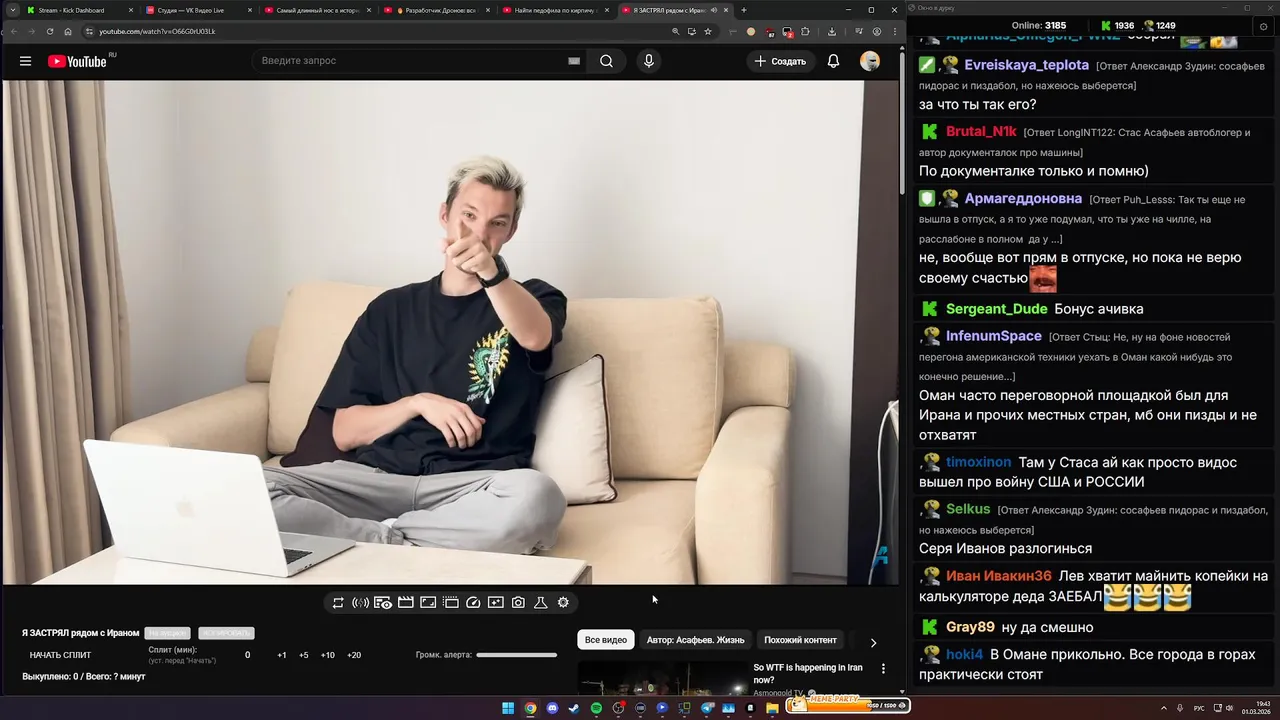The image size is (1280, 720).
Task: Click username Brutal_N1k in chat
Action: click(981, 132)
